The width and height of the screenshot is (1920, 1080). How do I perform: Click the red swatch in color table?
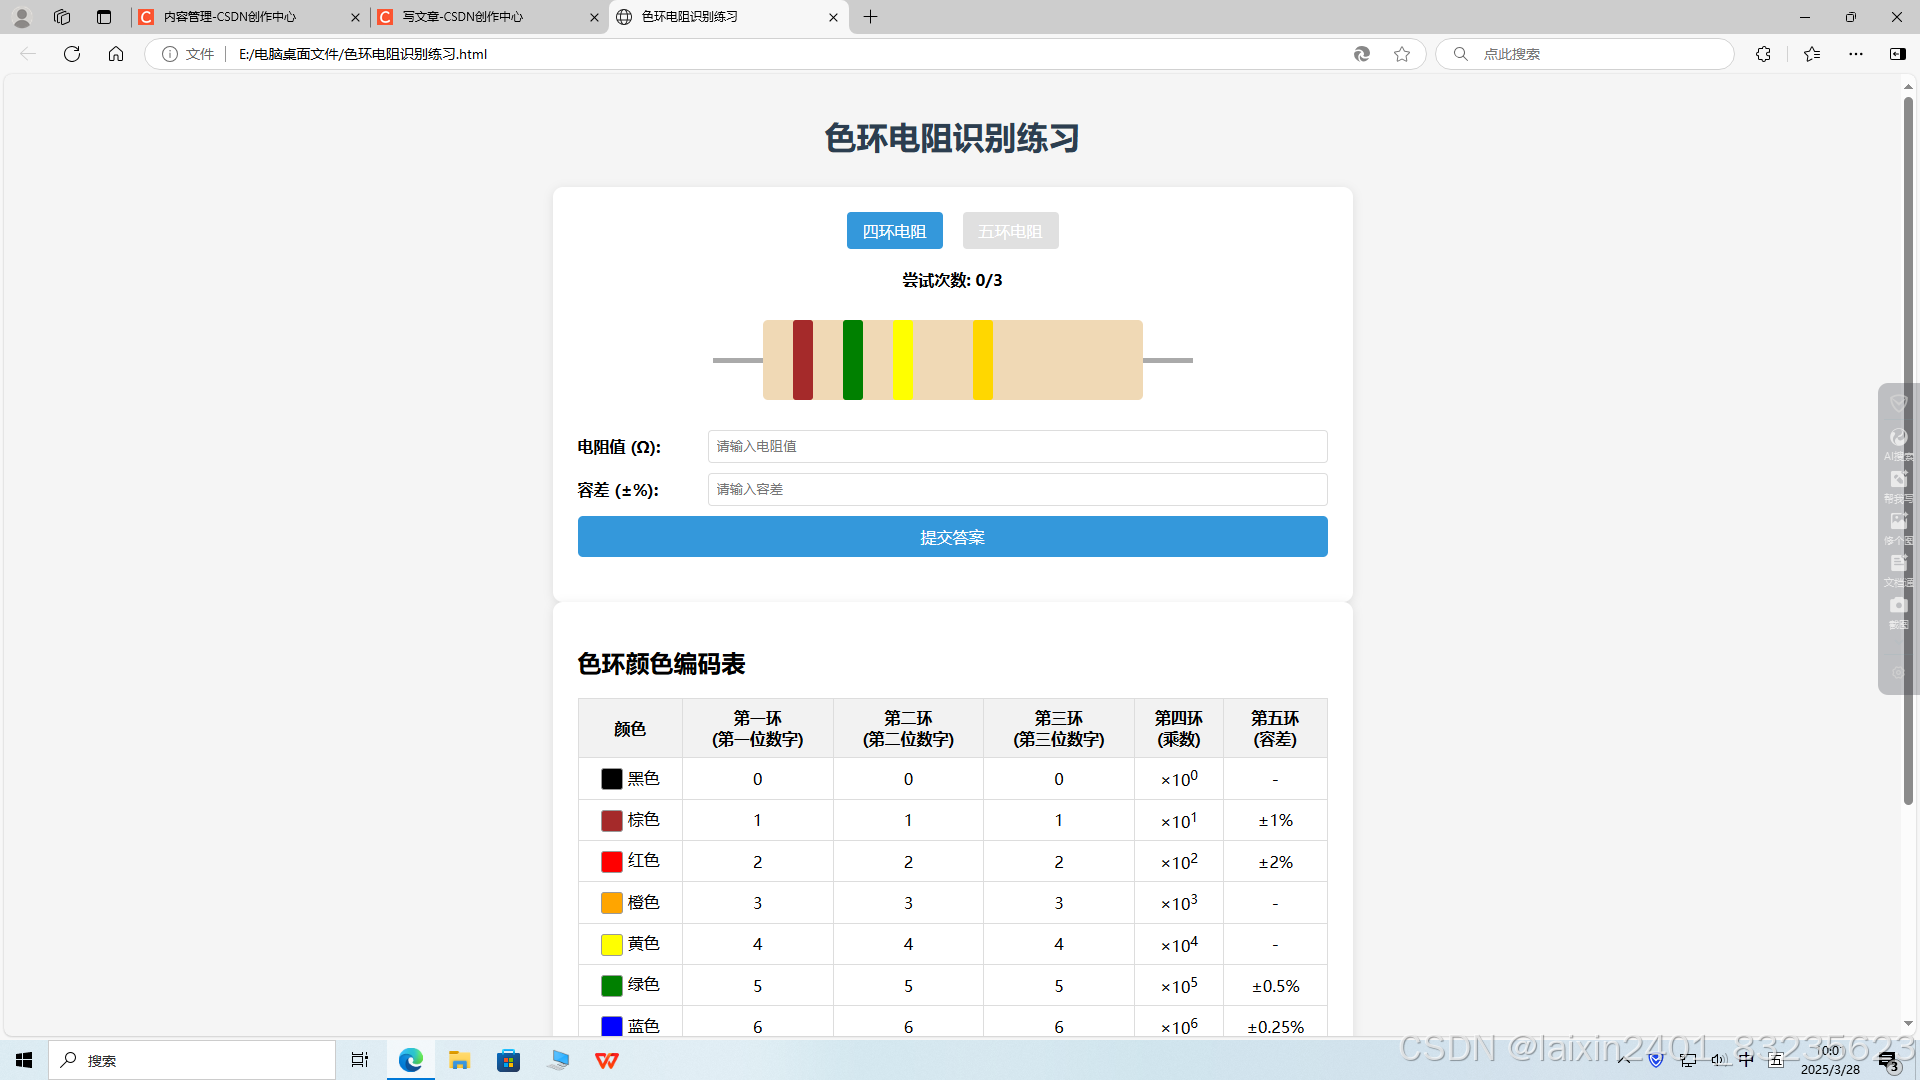pos(611,862)
